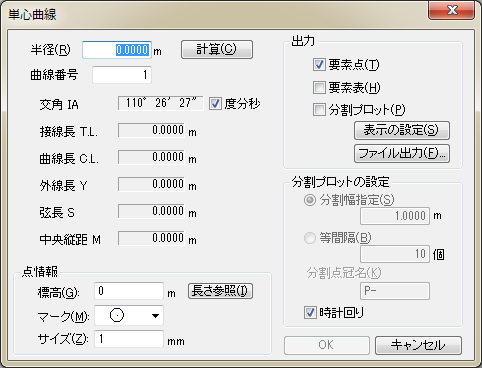Viewport: 482px width, 368px height.
Task: Click the 計算(C) calculate button
Action: pyautogui.click(x=217, y=50)
